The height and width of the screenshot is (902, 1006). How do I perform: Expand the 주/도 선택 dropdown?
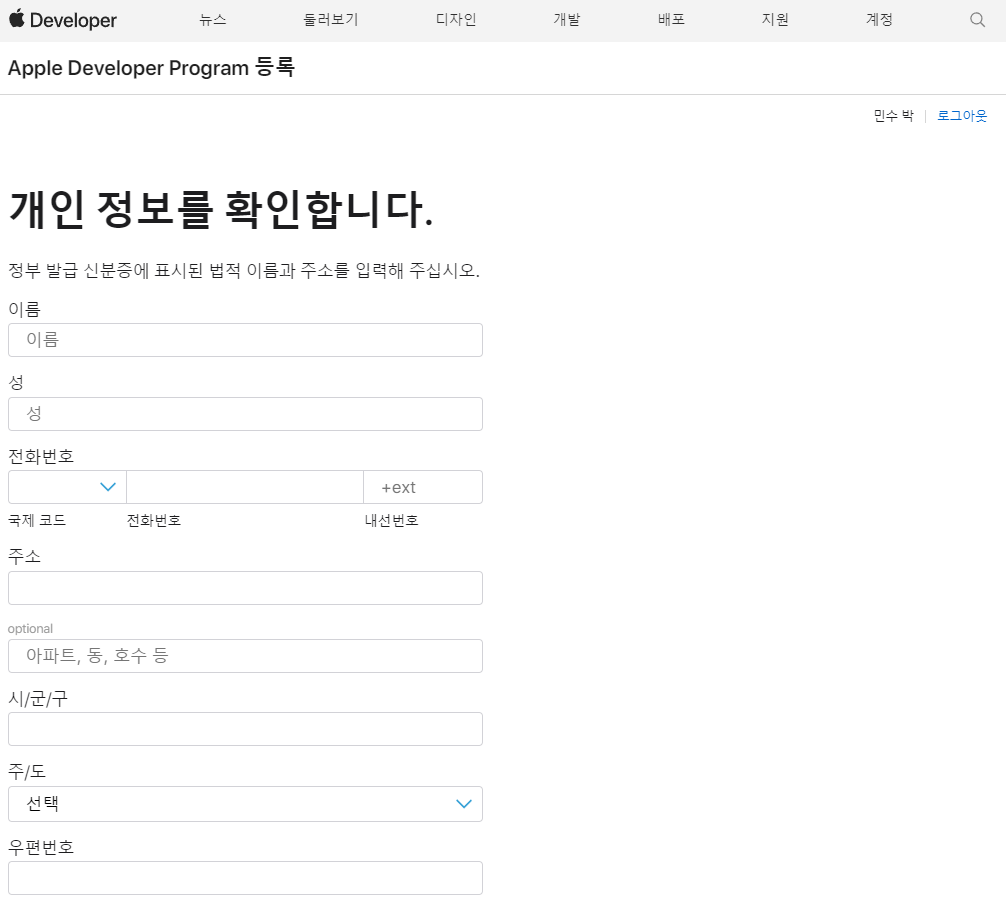tap(245, 804)
